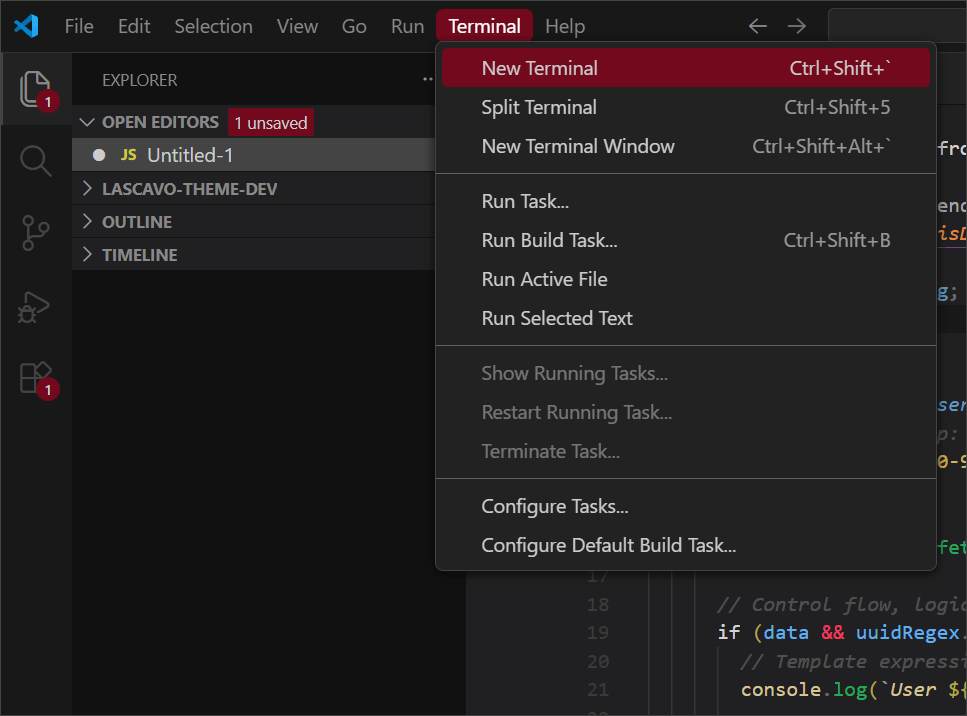This screenshot has height=716, width=967.
Task: Click the command center search box
Action: click(897, 26)
